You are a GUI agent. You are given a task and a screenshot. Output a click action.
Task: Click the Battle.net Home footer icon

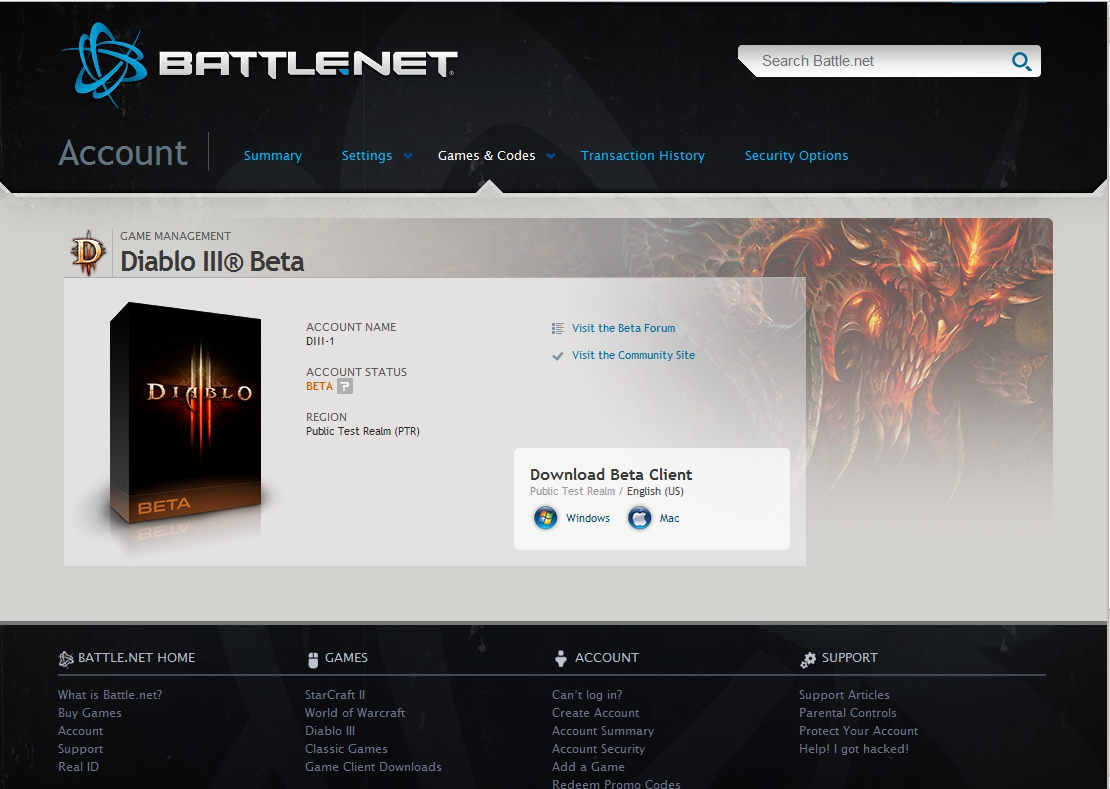pyautogui.click(x=66, y=659)
